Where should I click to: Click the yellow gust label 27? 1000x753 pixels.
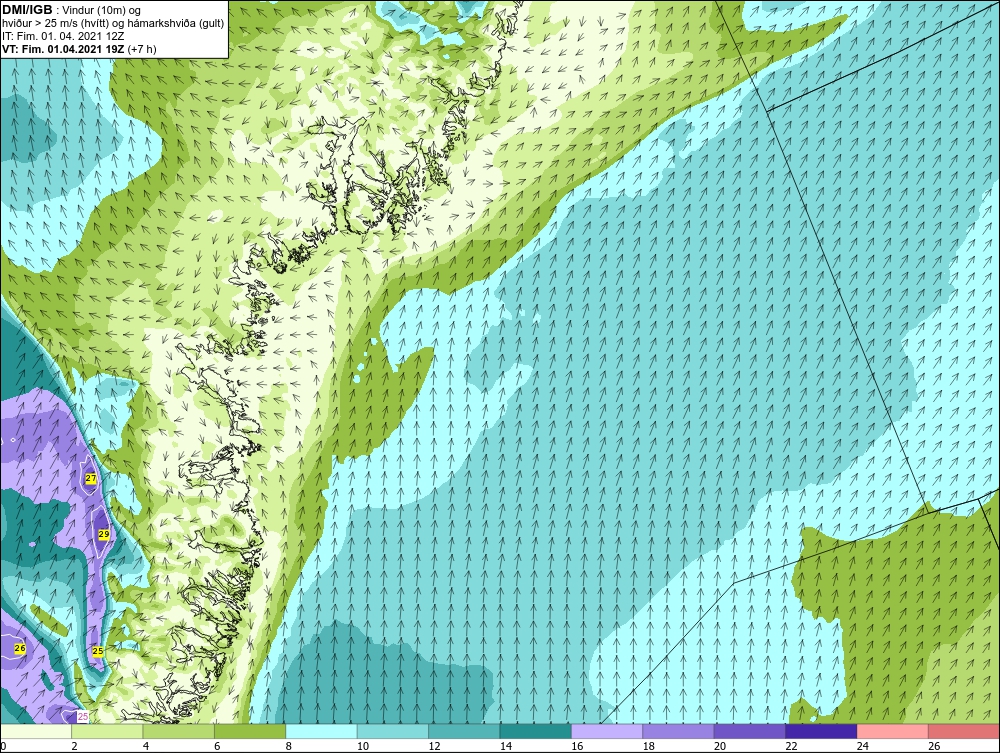(91, 478)
